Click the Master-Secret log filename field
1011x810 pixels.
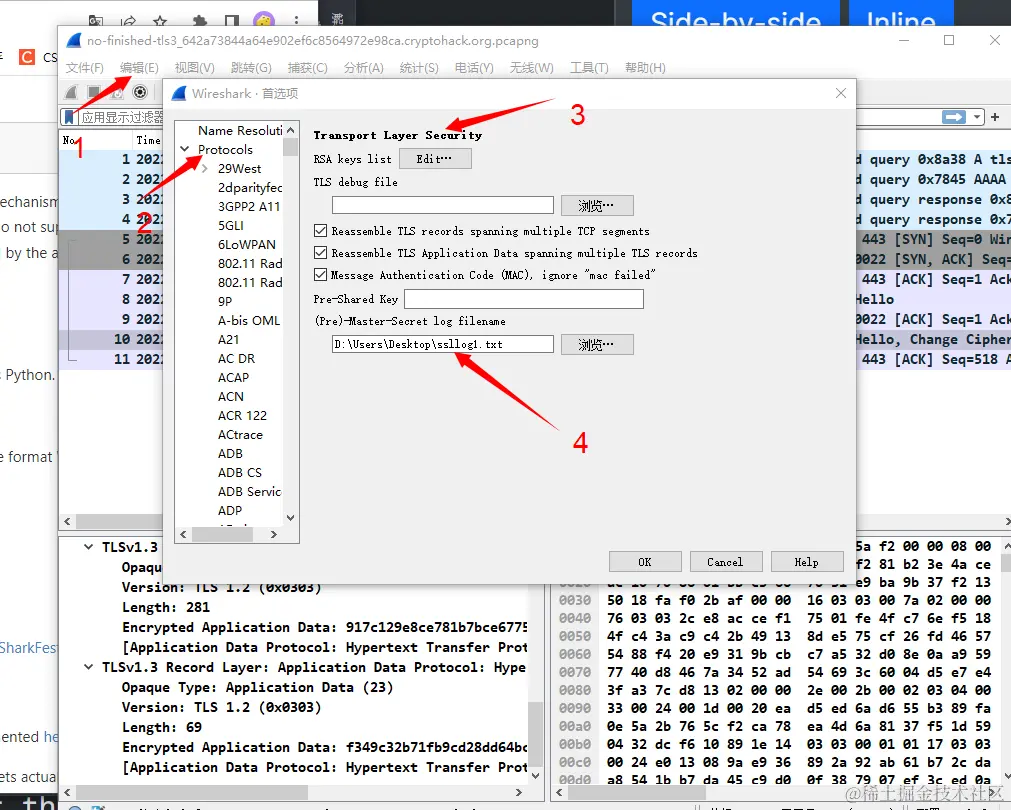point(443,344)
